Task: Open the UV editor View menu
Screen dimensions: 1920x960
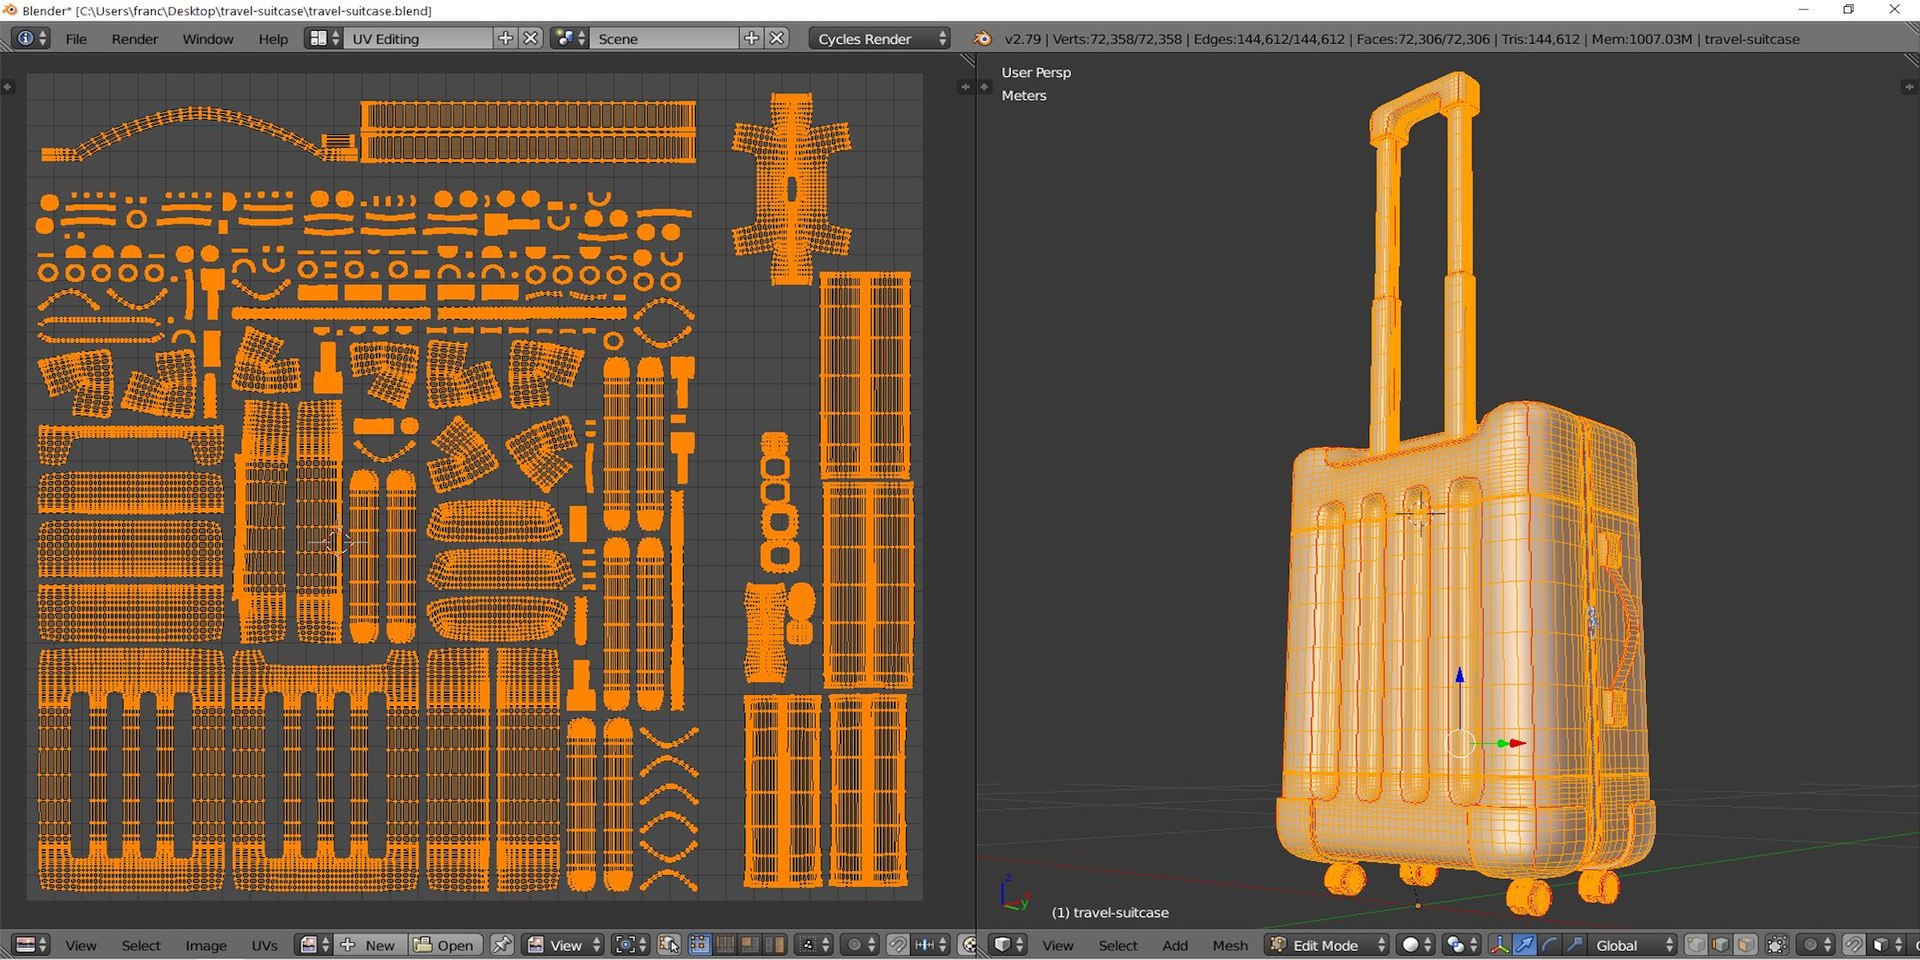Action: tap(81, 945)
